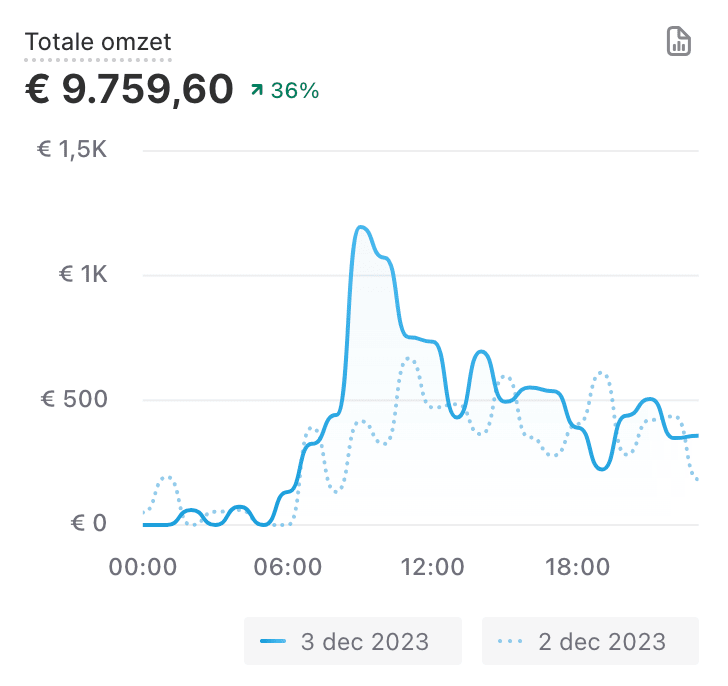728x686 pixels.
Task: Toggle the 3 dec 2023 legend series
Action: pyautogui.click(x=353, y=641)
